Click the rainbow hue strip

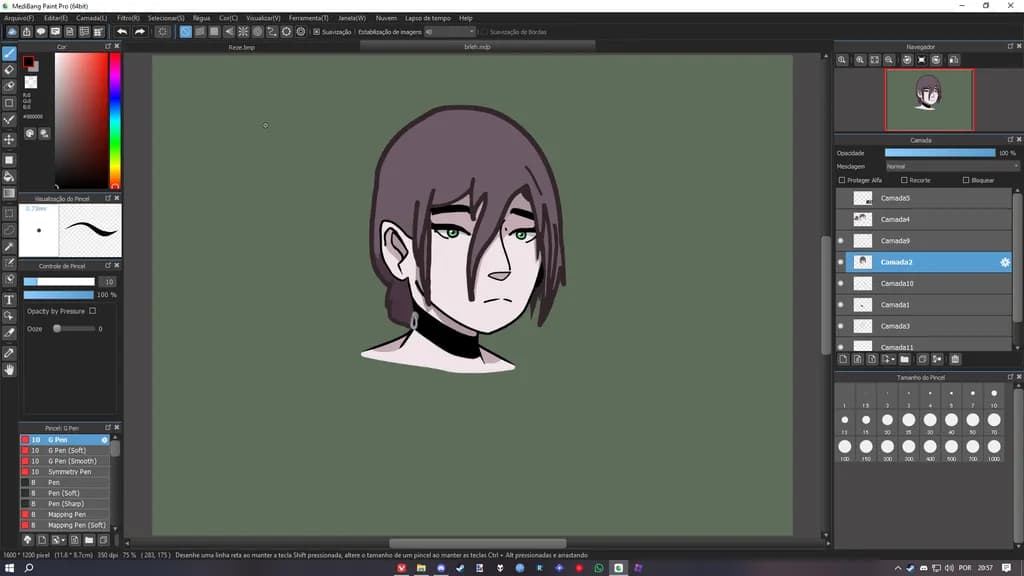(115, 121)
